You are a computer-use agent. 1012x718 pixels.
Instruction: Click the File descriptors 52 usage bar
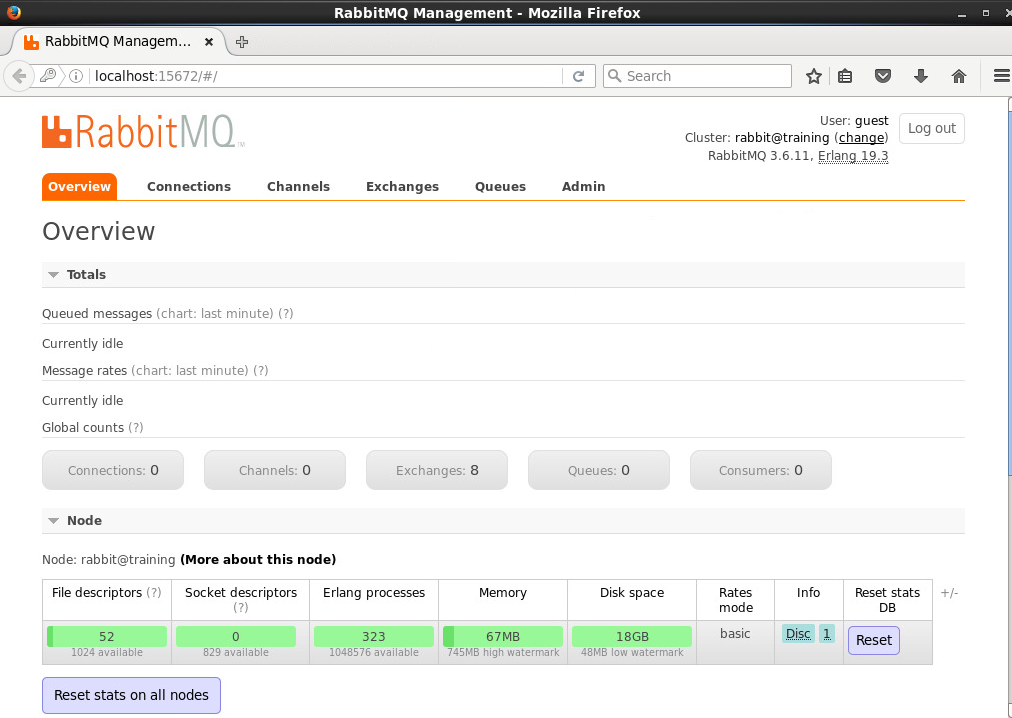pos(107,637)
